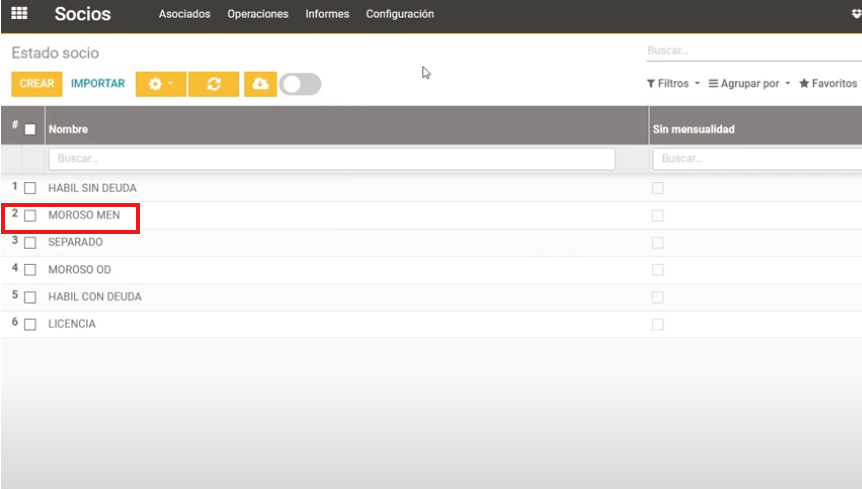Viewport: 862px width, 489px height.
Task: Click the IMPORTAR button
Action: click(98, 84)
